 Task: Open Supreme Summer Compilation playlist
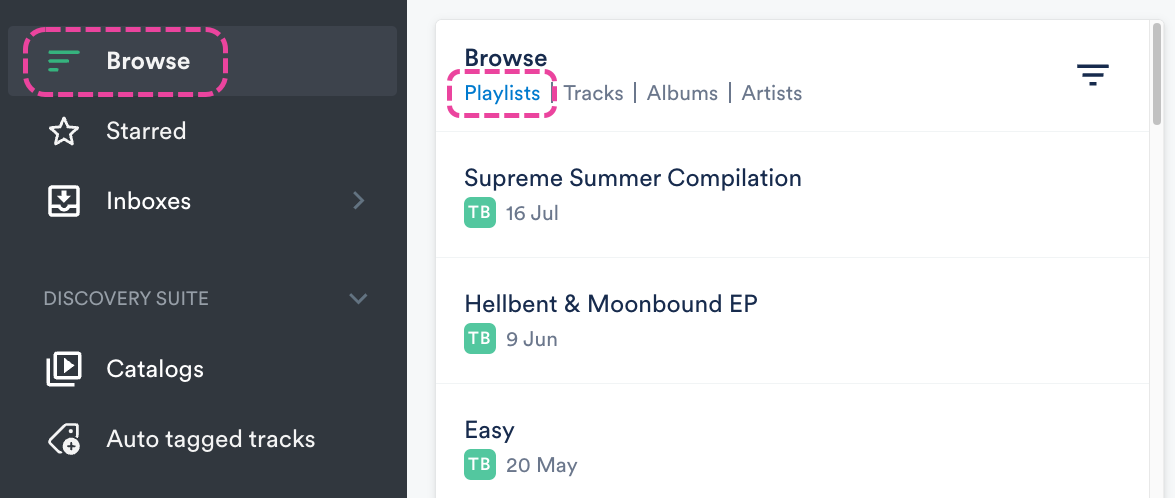pos(632,178)
